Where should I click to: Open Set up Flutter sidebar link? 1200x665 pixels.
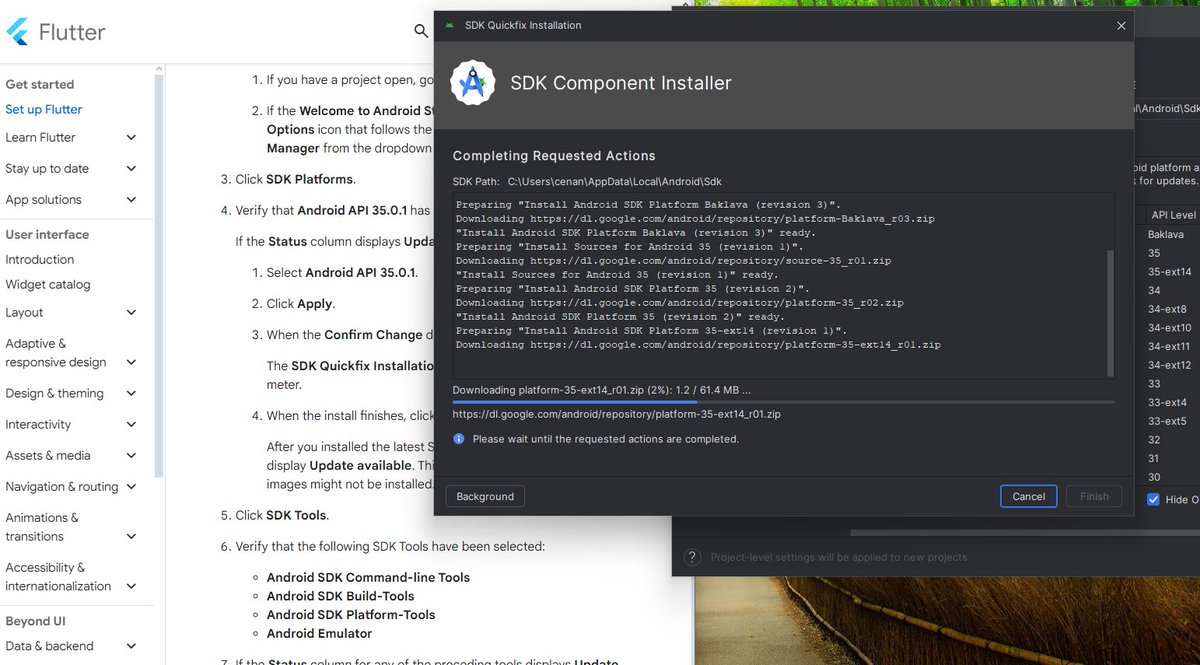[x=44, y=110]
